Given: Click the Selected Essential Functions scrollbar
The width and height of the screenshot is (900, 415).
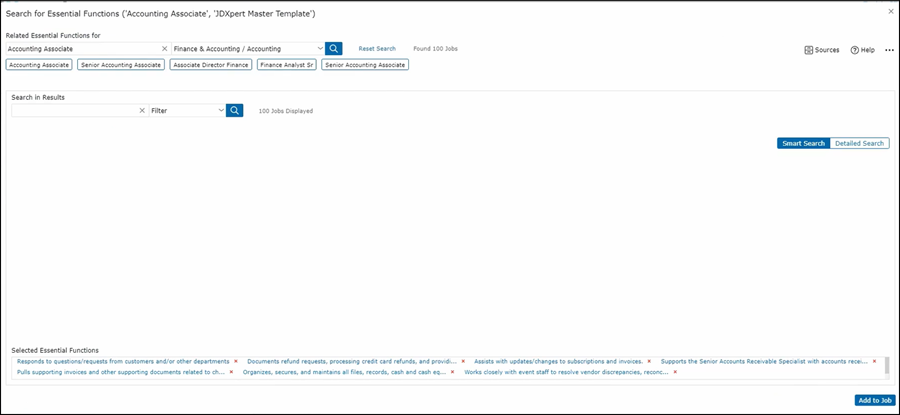Looking at the screenshot, I should pos(887,366).
